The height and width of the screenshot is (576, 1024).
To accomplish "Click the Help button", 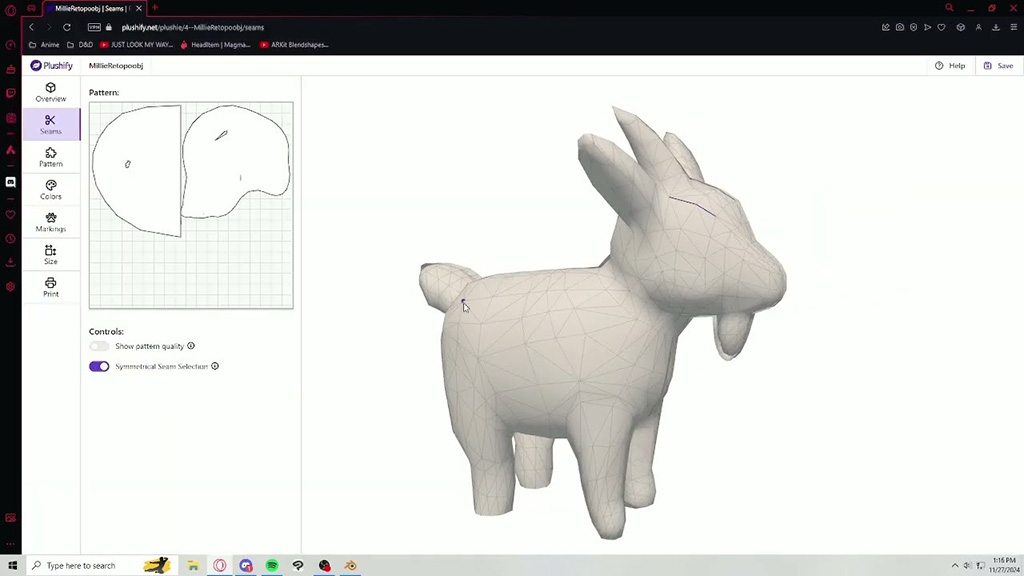I will click(950, 65).
